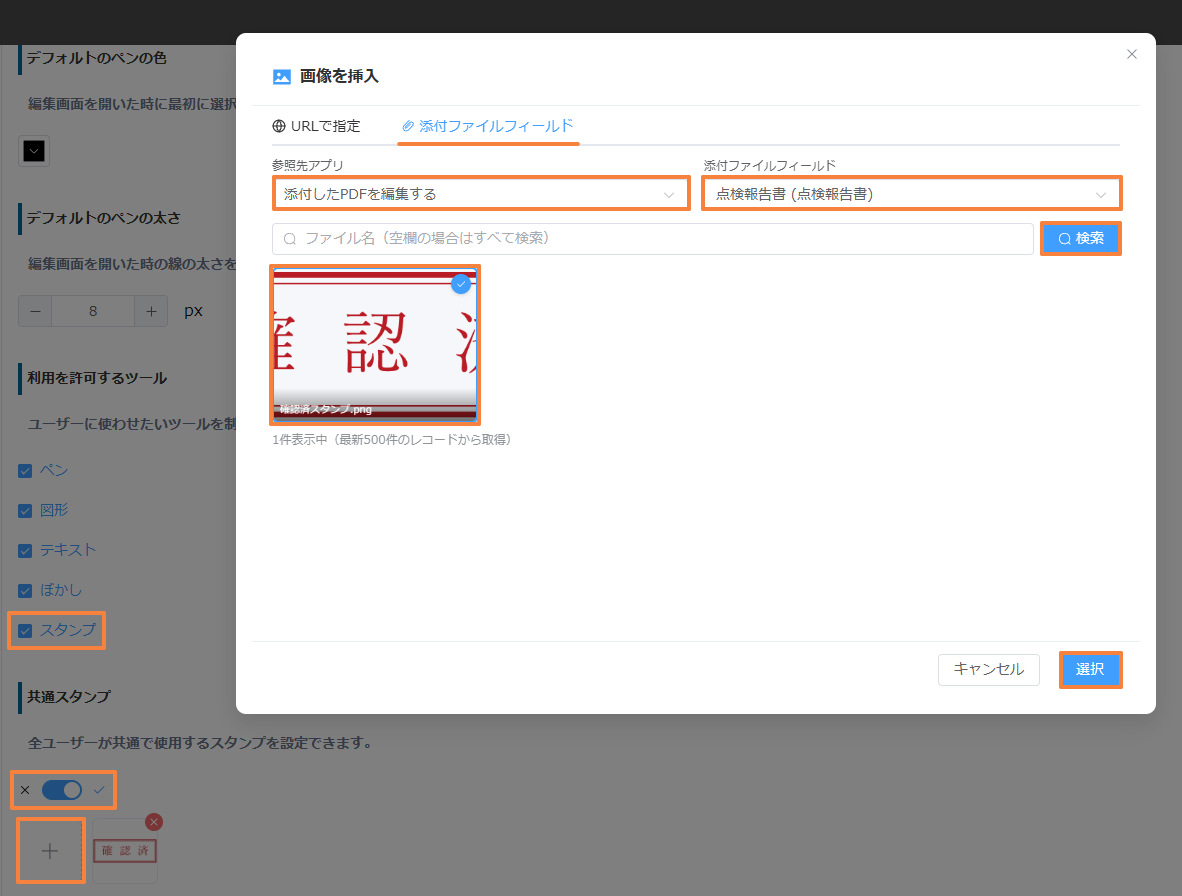This screenshot has height=896, width=1182.
Task: Switch to URLで指定 tab
Action: (x=317, y=126)
